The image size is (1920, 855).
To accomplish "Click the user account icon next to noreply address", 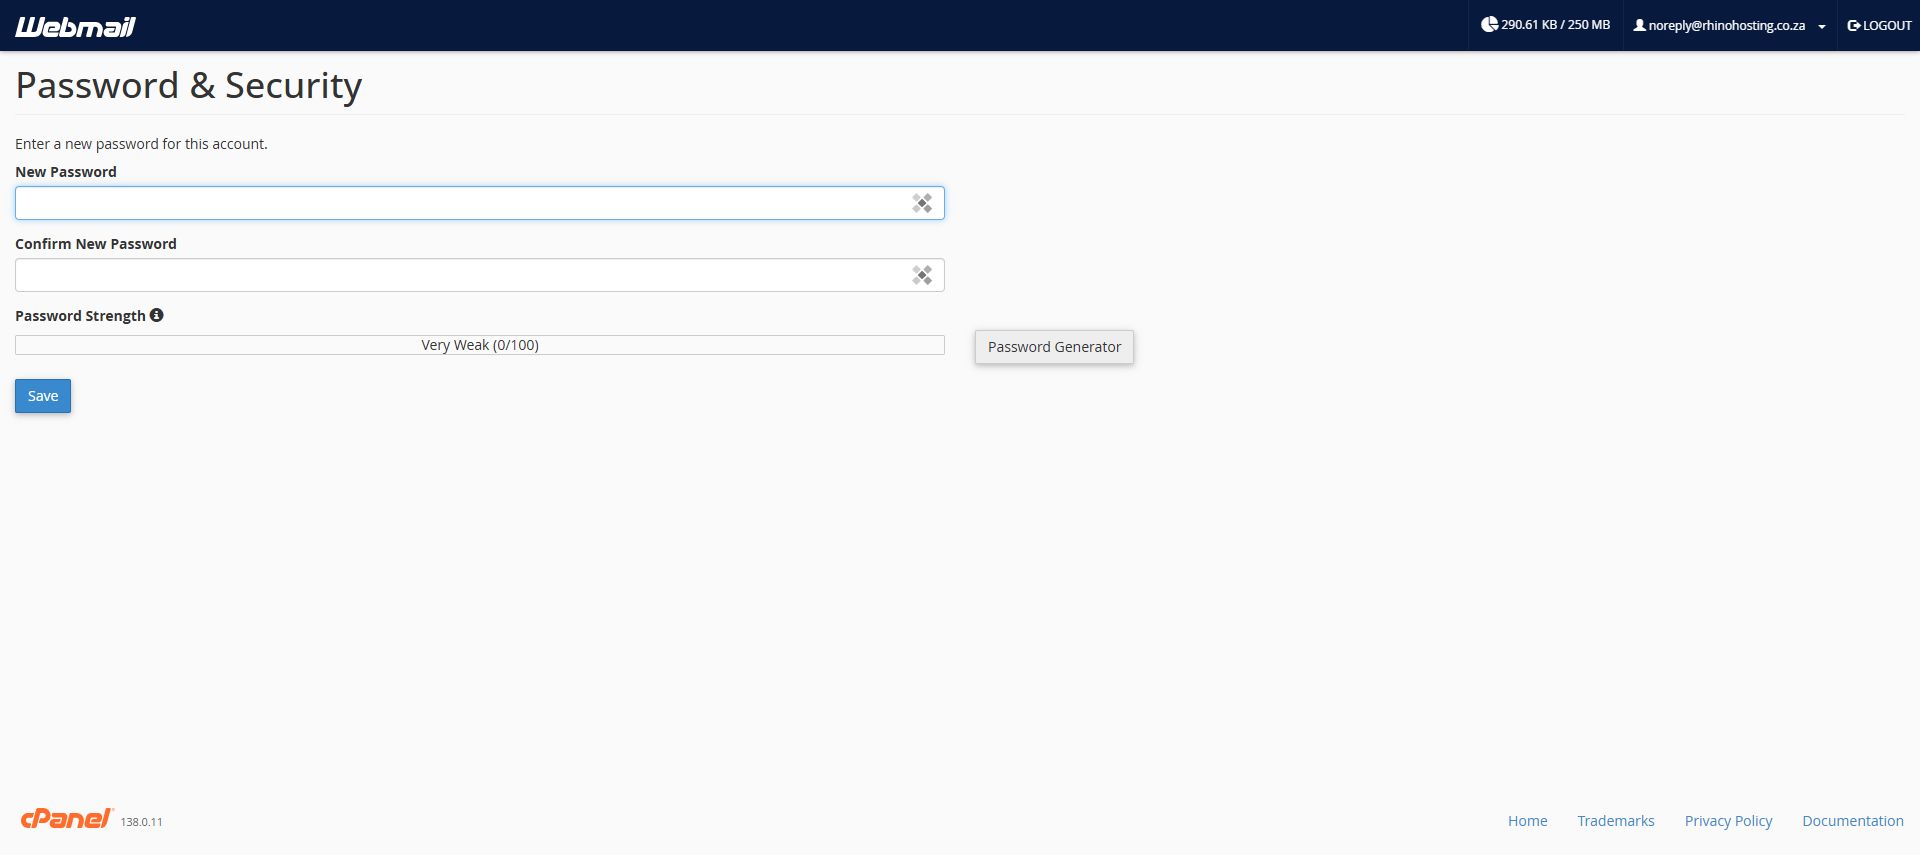I will (x=1639, y=25).
